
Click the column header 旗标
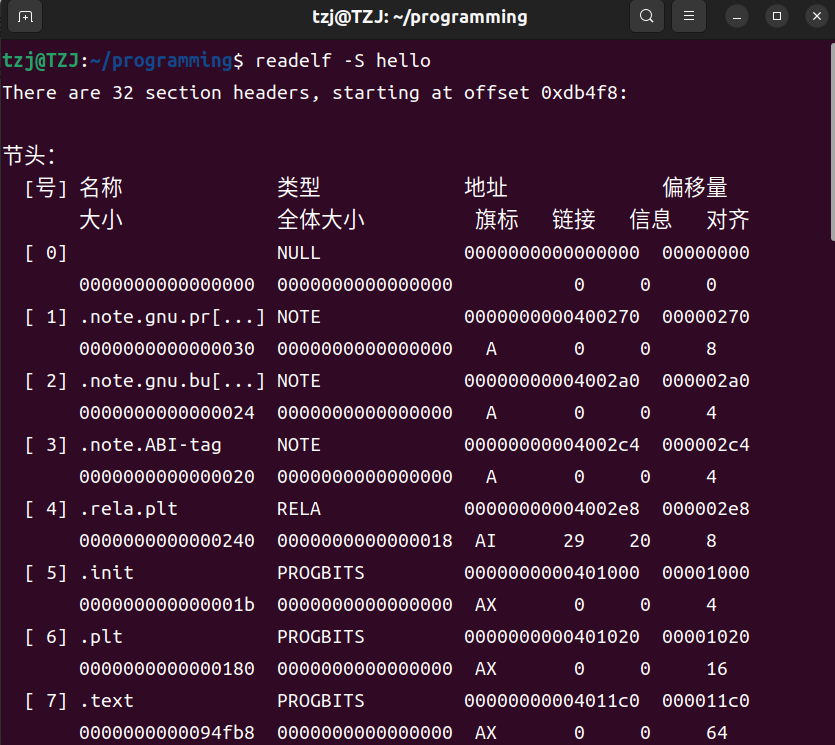[x=497, y=219]
